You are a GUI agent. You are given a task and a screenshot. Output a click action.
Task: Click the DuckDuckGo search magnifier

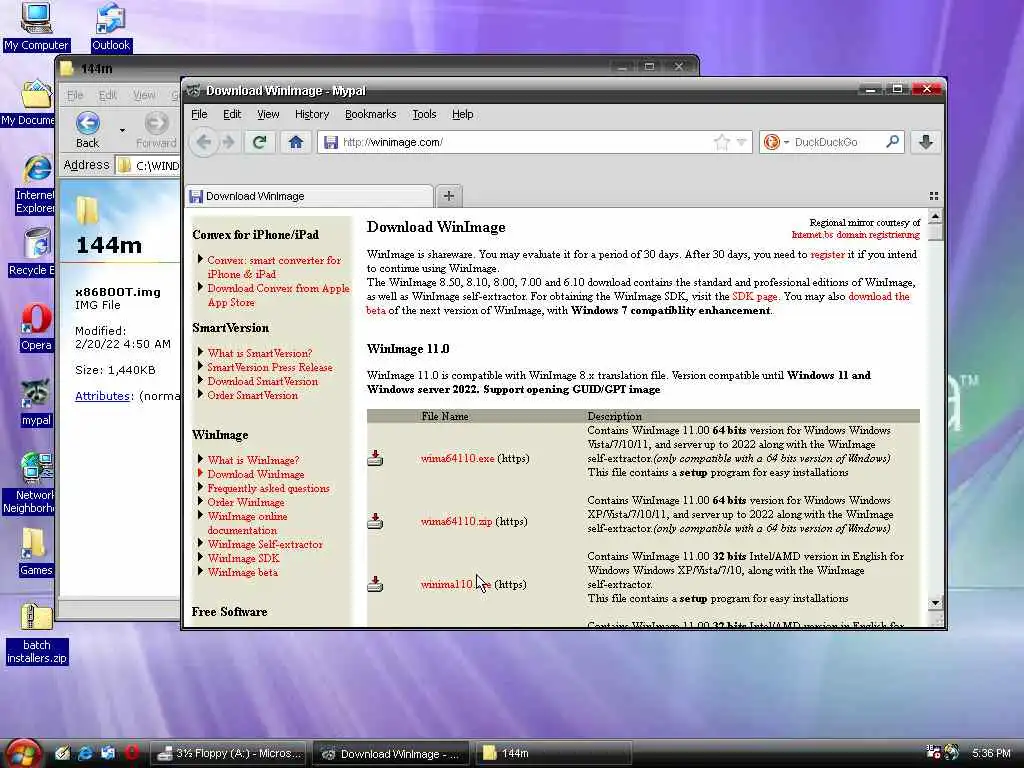(892, 142)
